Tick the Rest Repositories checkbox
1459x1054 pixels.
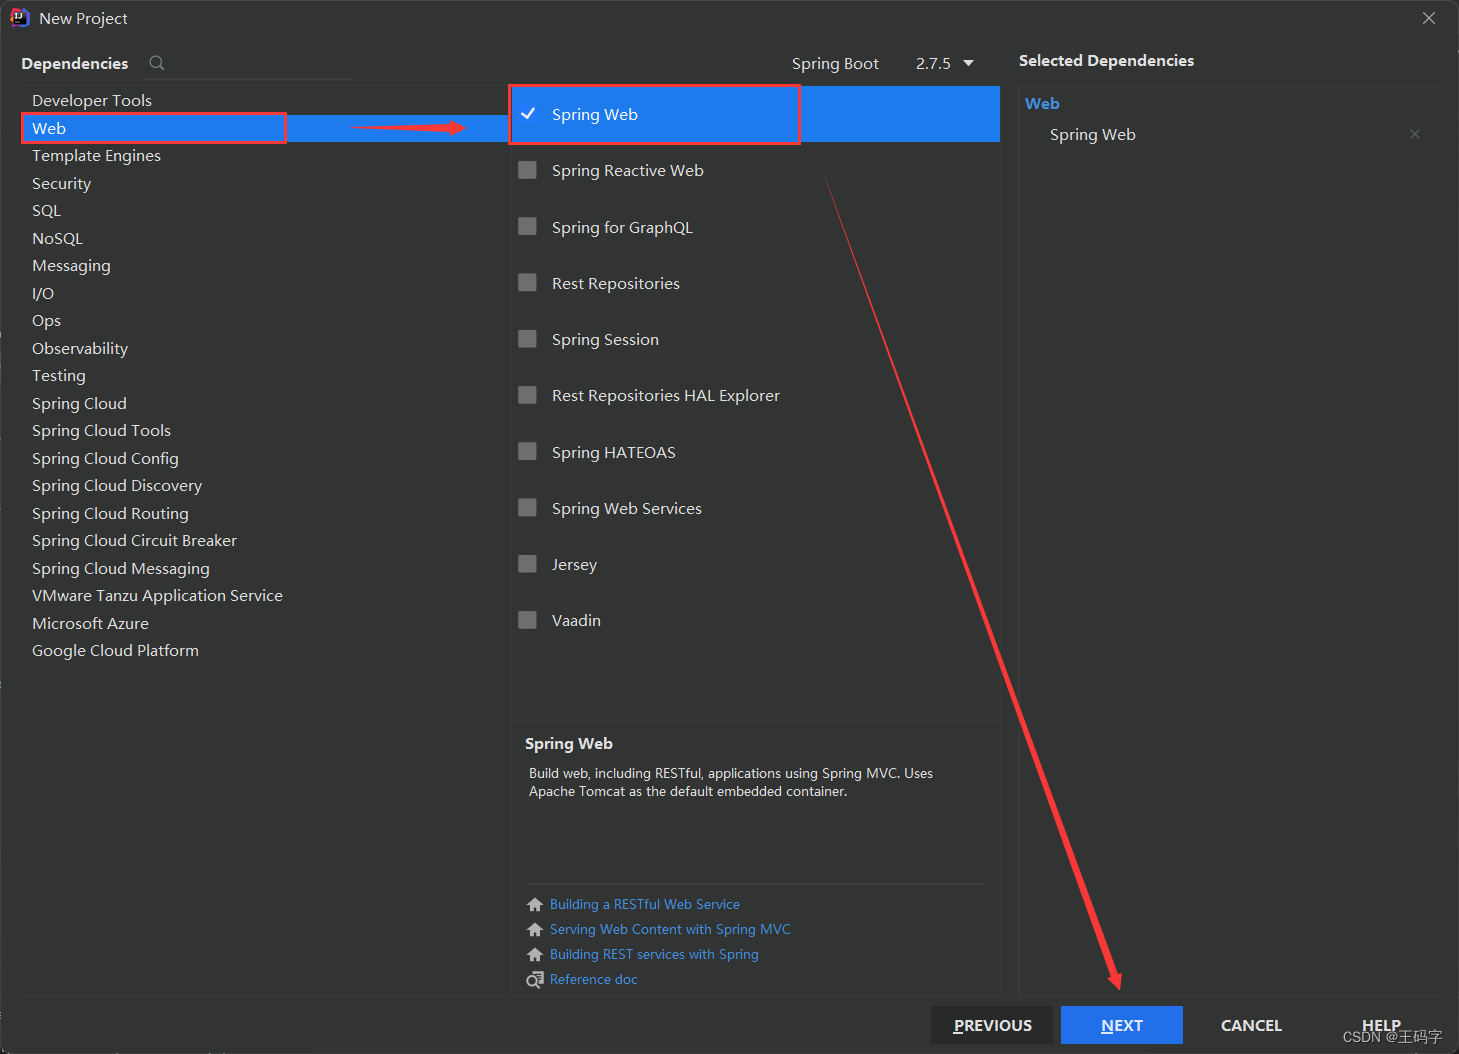point(528,283)
